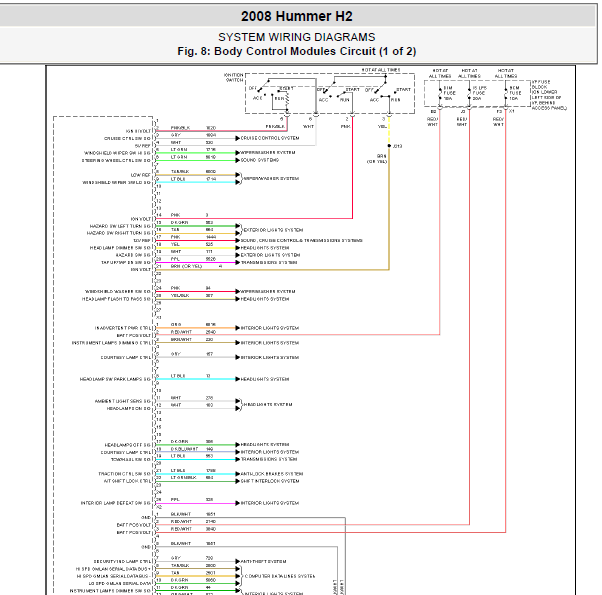
Task: Select 'LO SPD GMLAN SERIAL DATA' label
Action: click(x=120, y=583)
